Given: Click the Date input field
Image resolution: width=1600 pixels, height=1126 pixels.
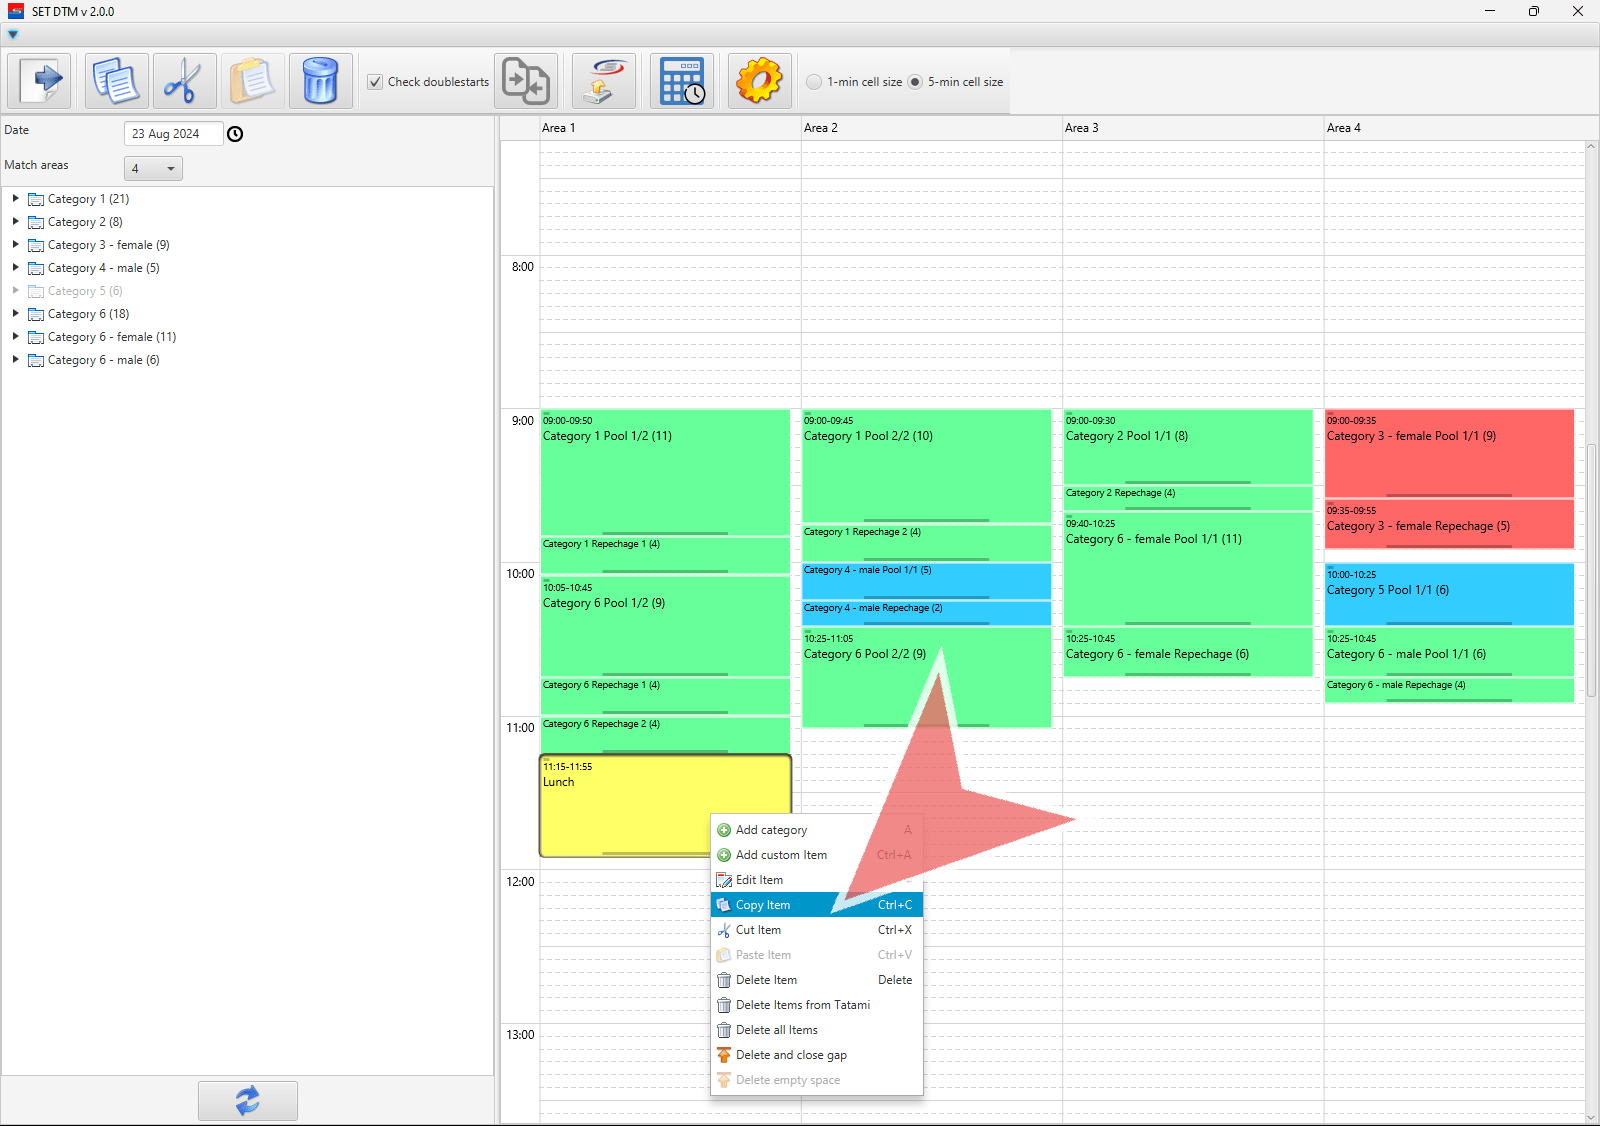Looking at the screenshot, I should tap(172, 134).
